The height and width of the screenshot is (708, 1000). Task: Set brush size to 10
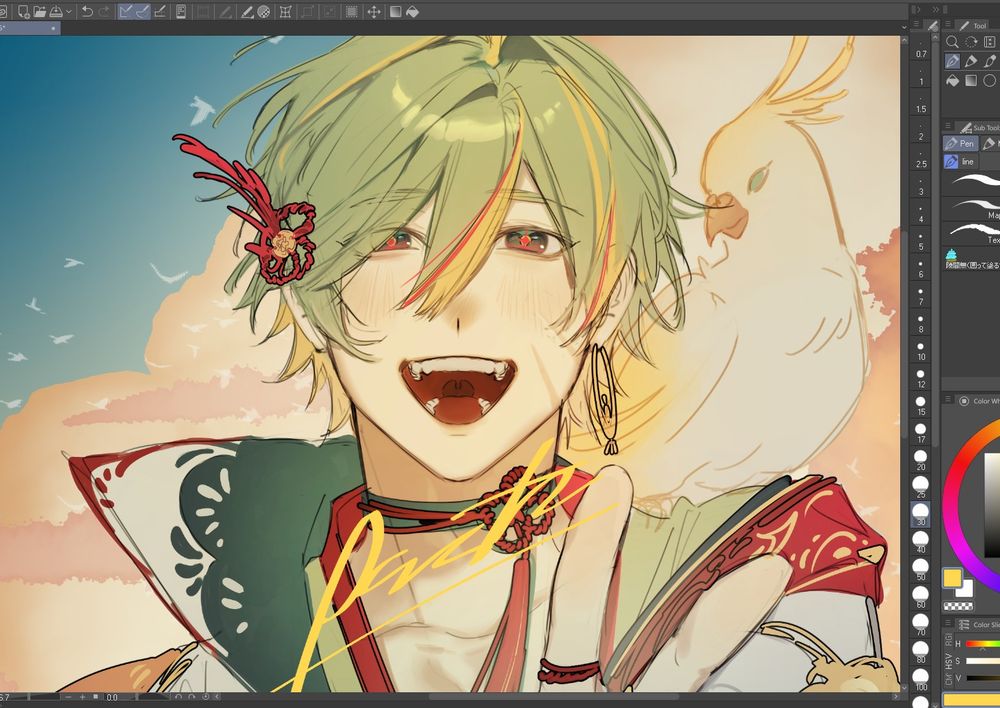pos(920,351)
